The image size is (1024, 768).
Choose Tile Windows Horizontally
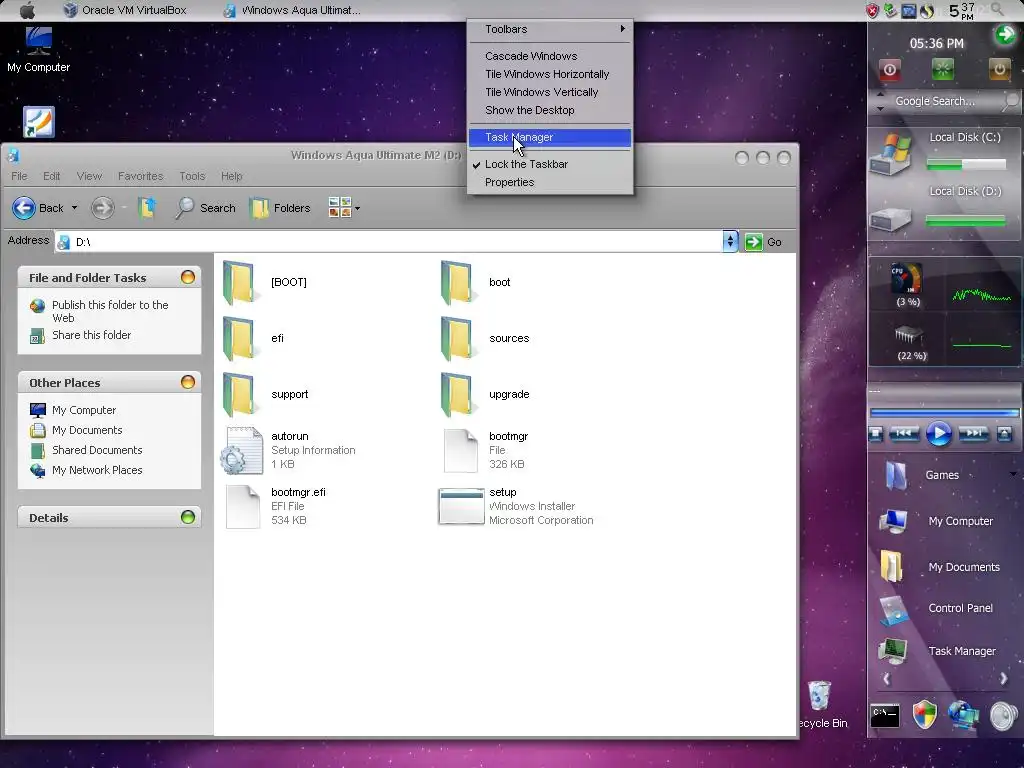point(550,74)
